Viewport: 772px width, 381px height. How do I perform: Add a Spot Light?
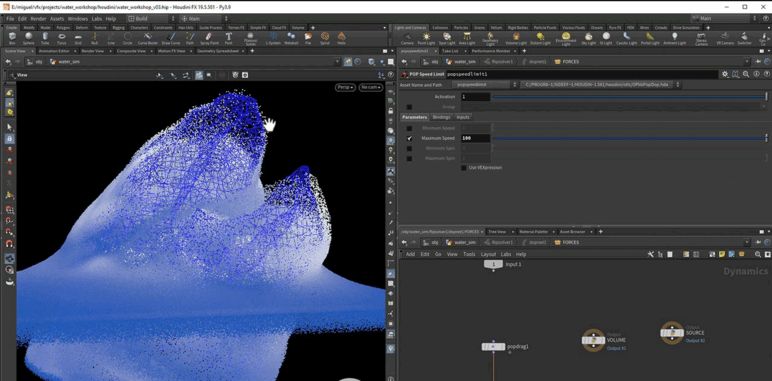tap(447, 38)
